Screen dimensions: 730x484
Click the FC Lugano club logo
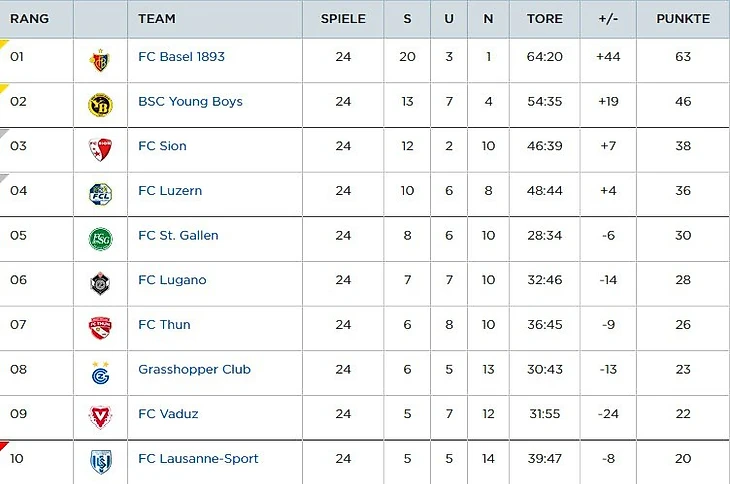pos(100,283)
